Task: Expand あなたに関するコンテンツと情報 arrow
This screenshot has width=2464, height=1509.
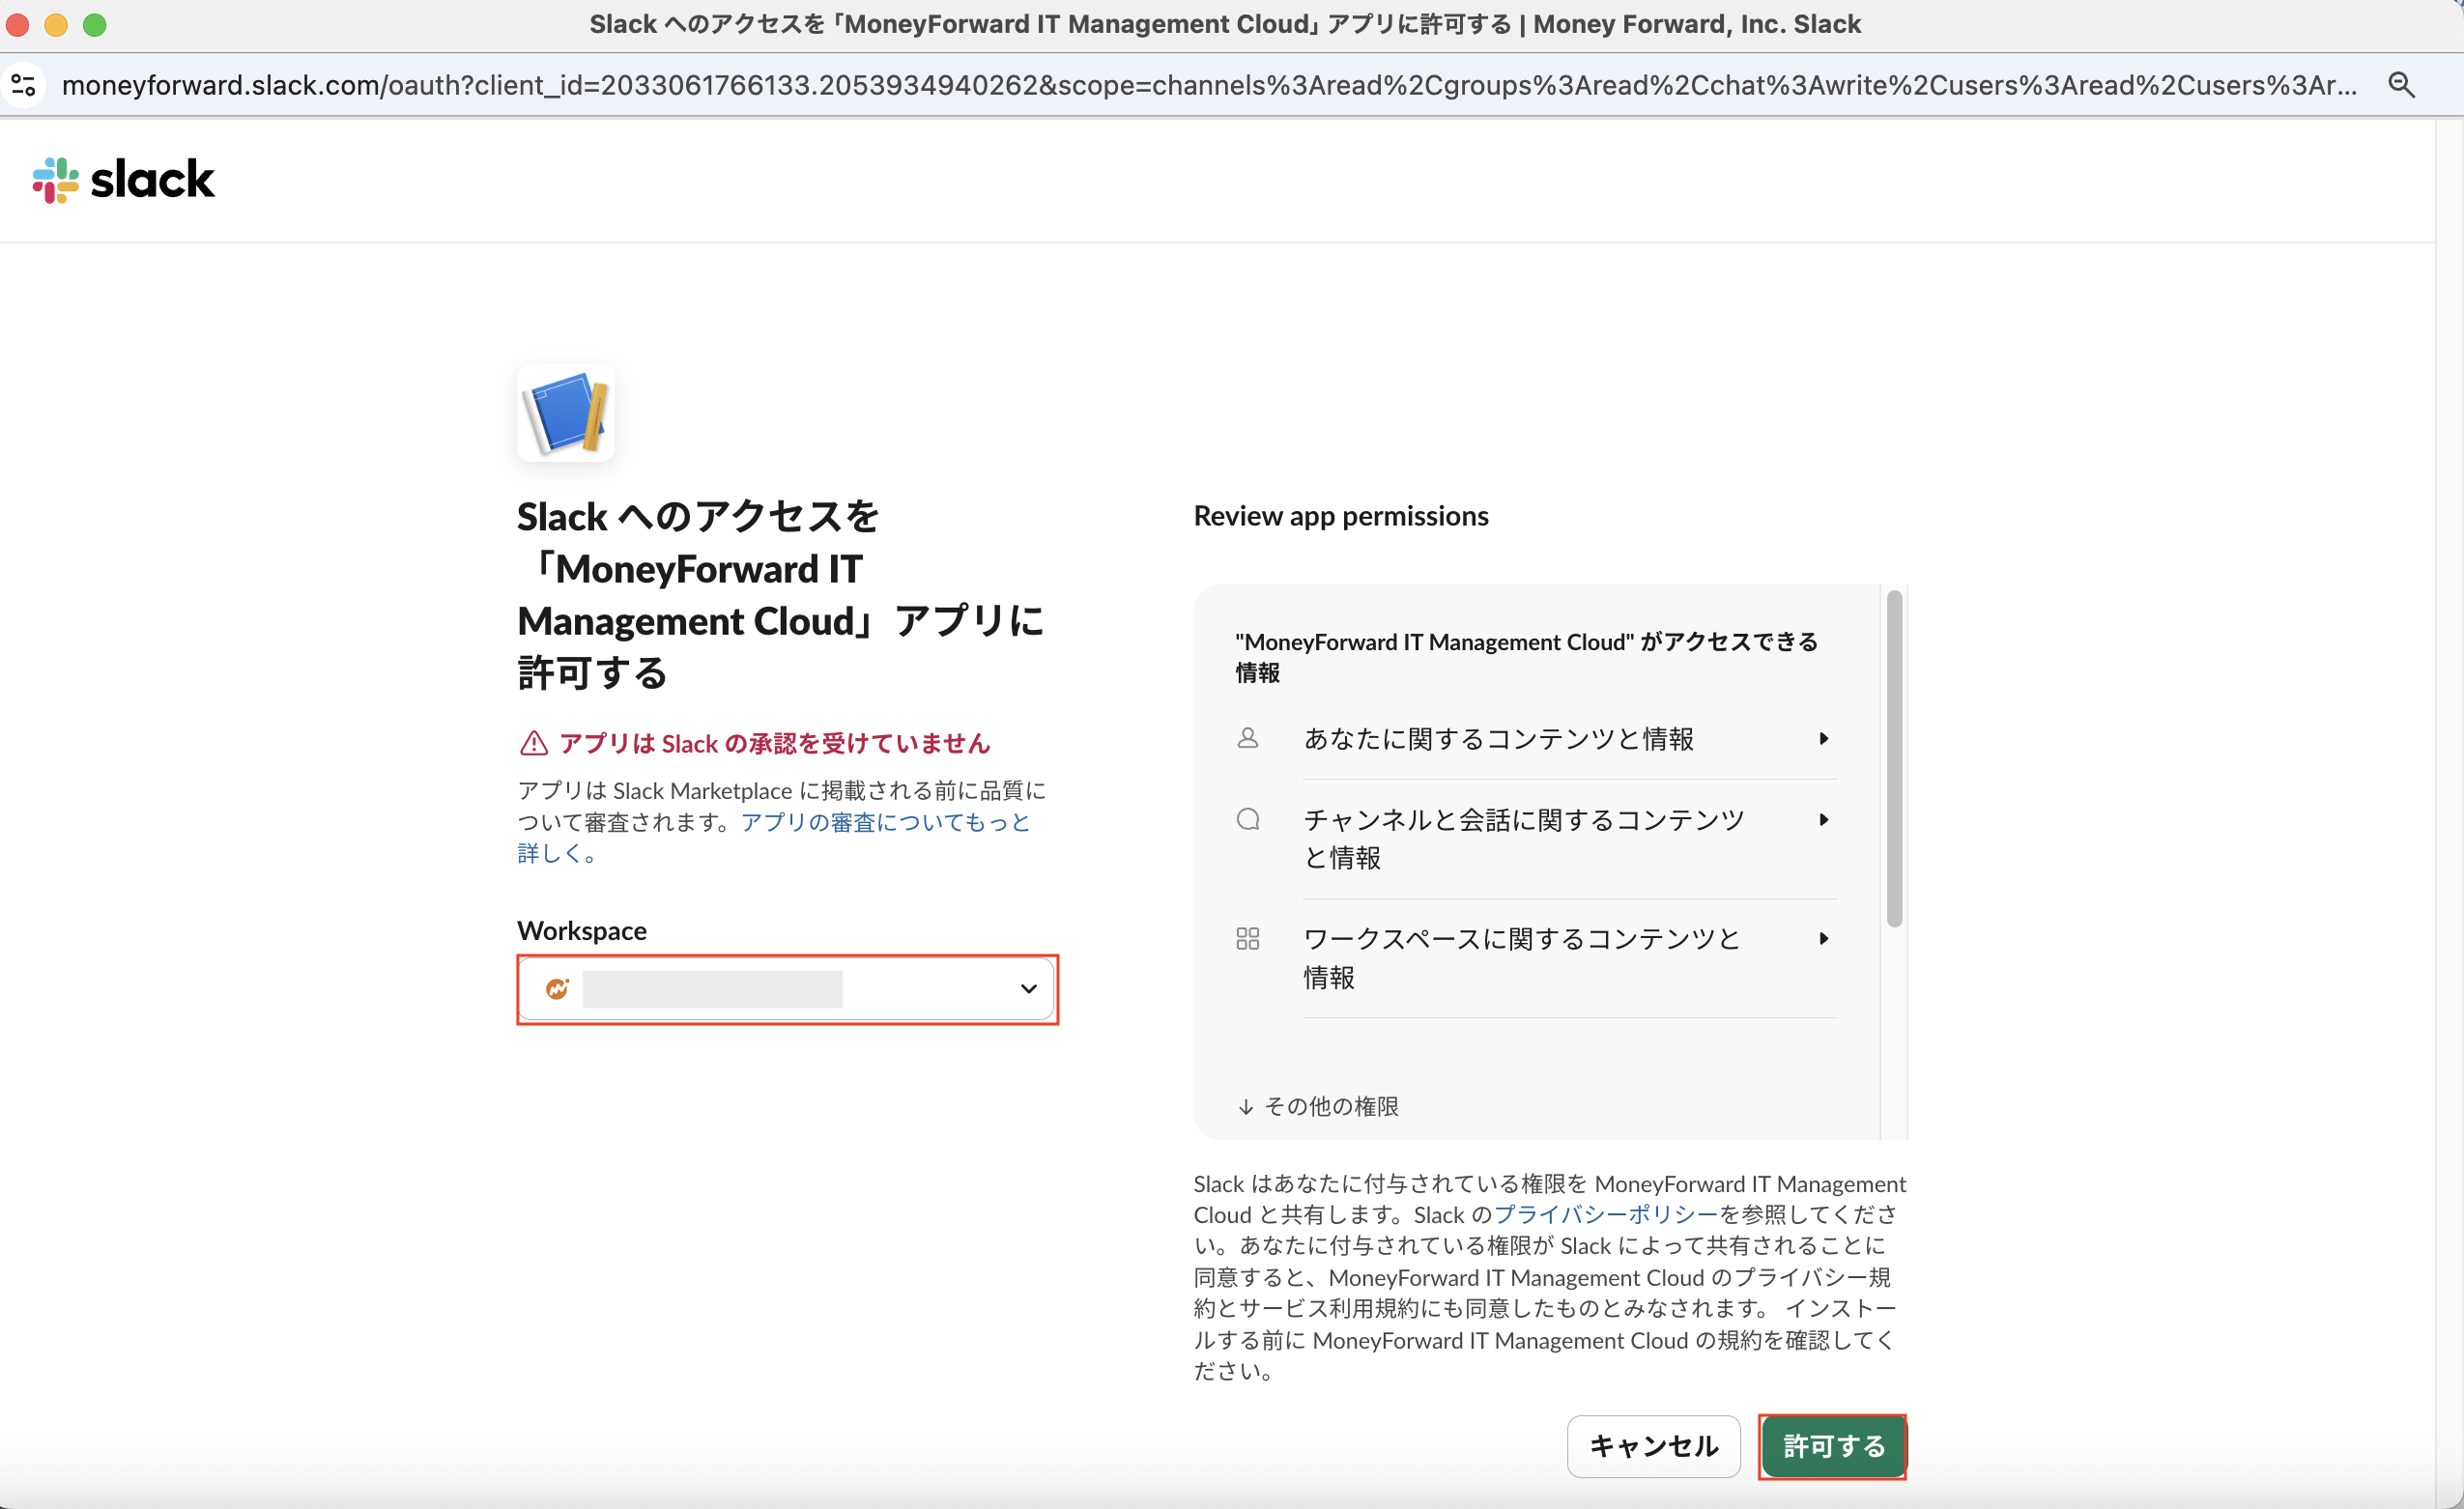Action: (x=1823, y=738)
